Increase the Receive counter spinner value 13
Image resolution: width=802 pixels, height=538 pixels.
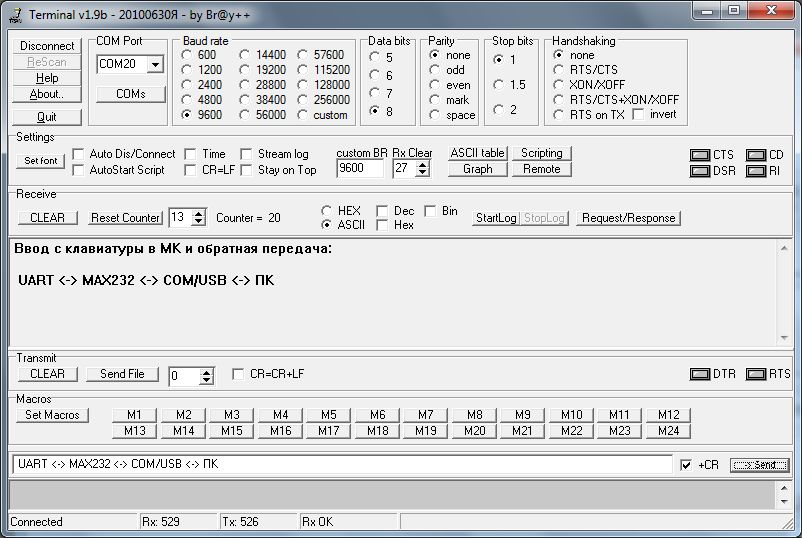(x=198, y=213)
